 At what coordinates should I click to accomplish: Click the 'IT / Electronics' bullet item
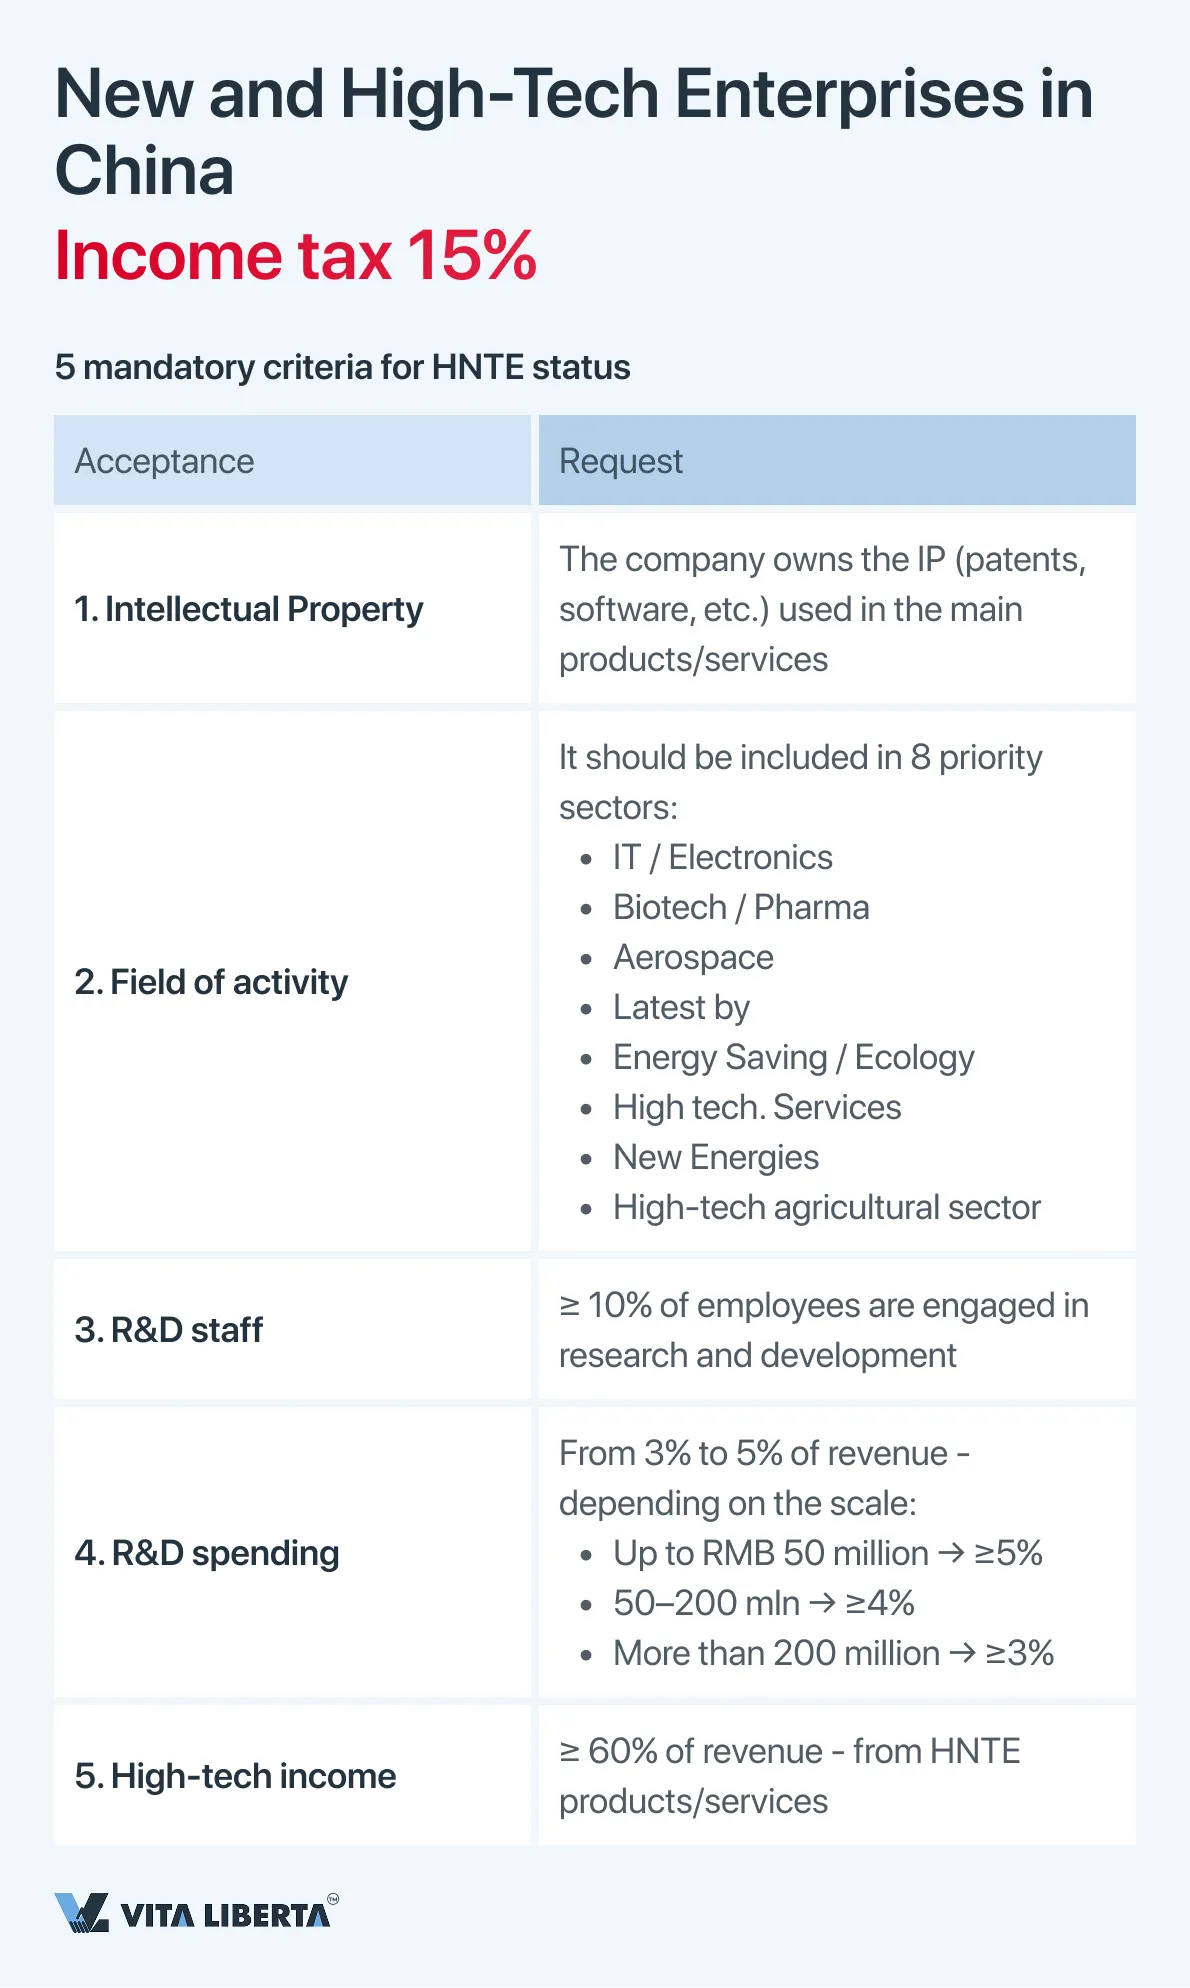coord(722,857)
